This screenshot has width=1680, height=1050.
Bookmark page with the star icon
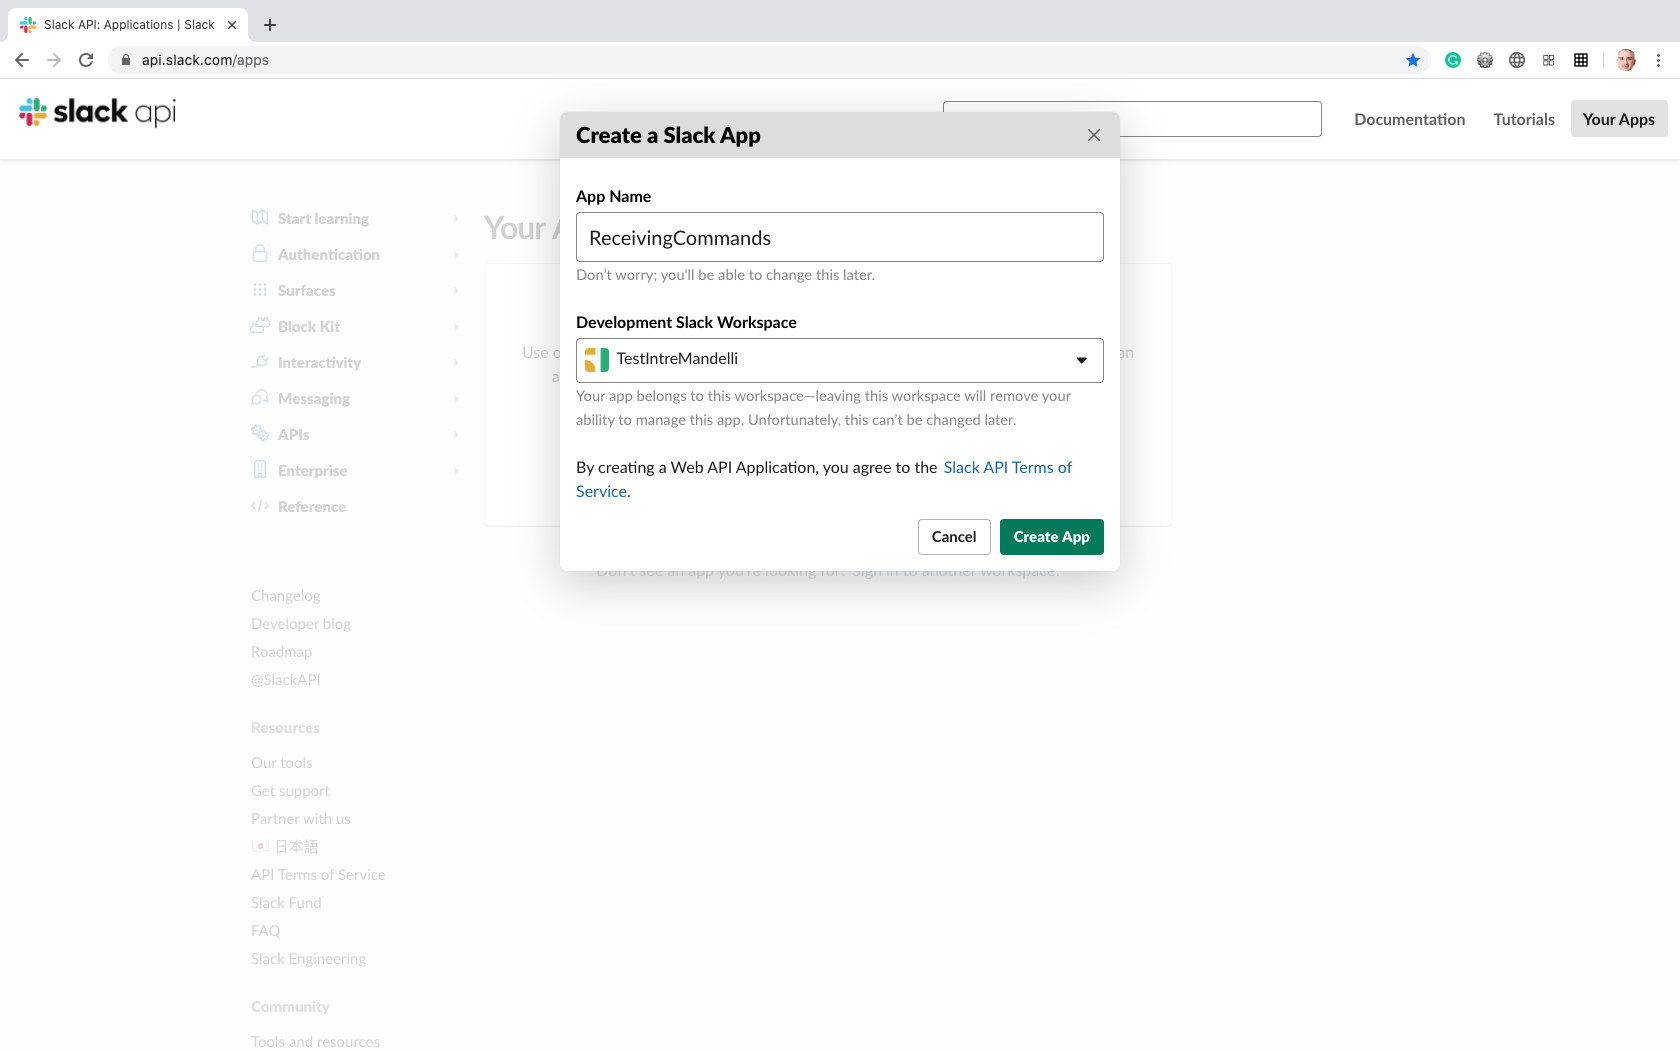pyautogui.click(x=1413, y=60)
